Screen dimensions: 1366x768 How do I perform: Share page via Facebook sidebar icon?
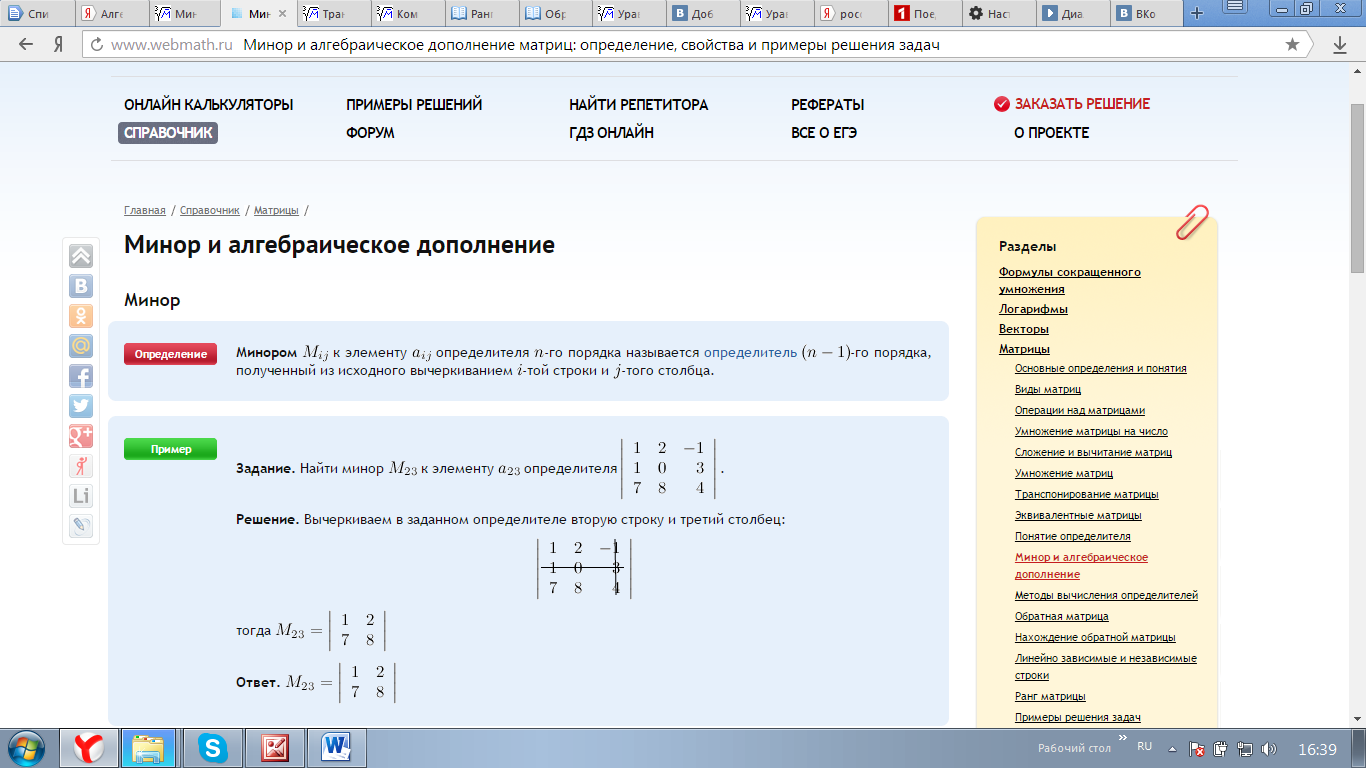81,376
